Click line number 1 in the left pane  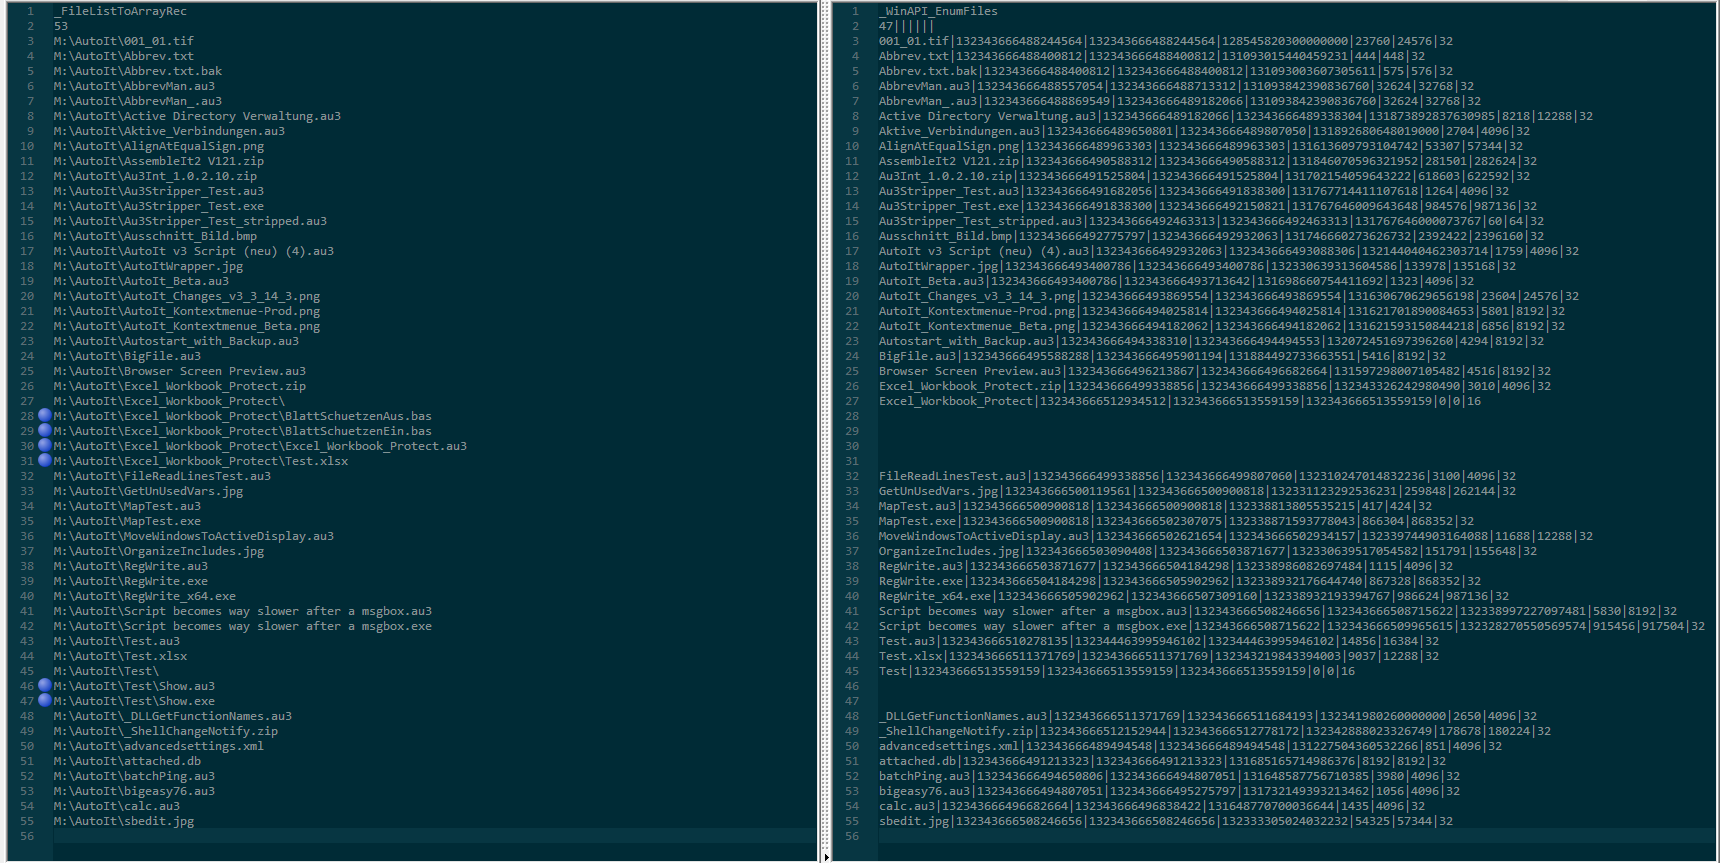click(x=30, y=11)
